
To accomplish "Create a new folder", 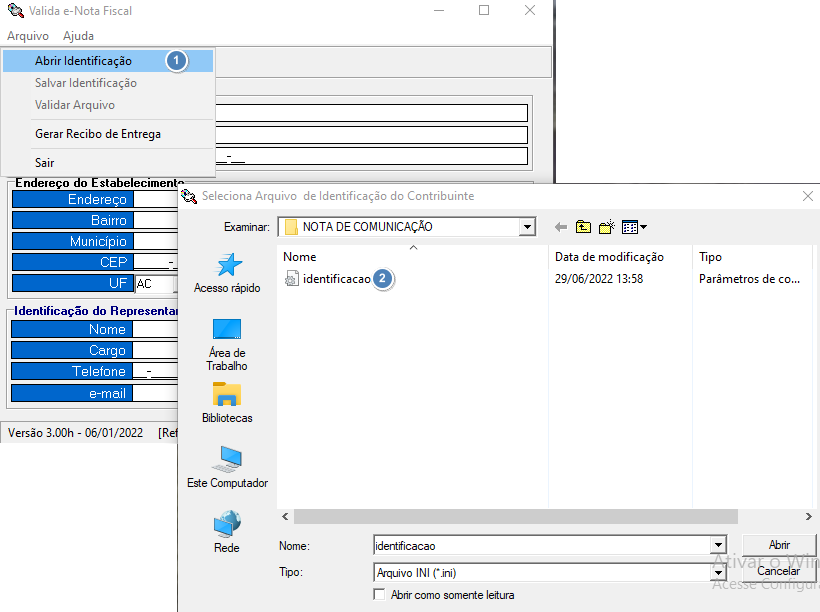I will [607, 227].
